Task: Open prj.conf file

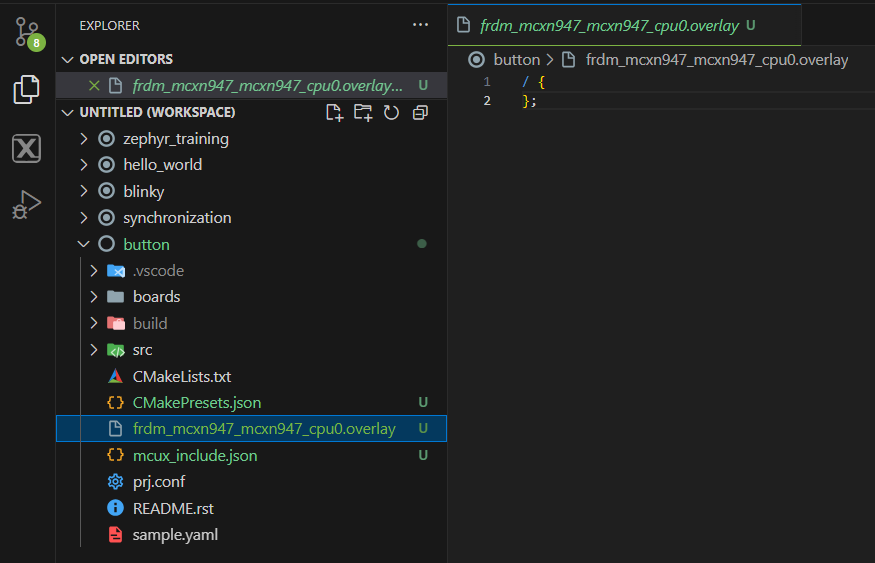Action: point(159,482)
